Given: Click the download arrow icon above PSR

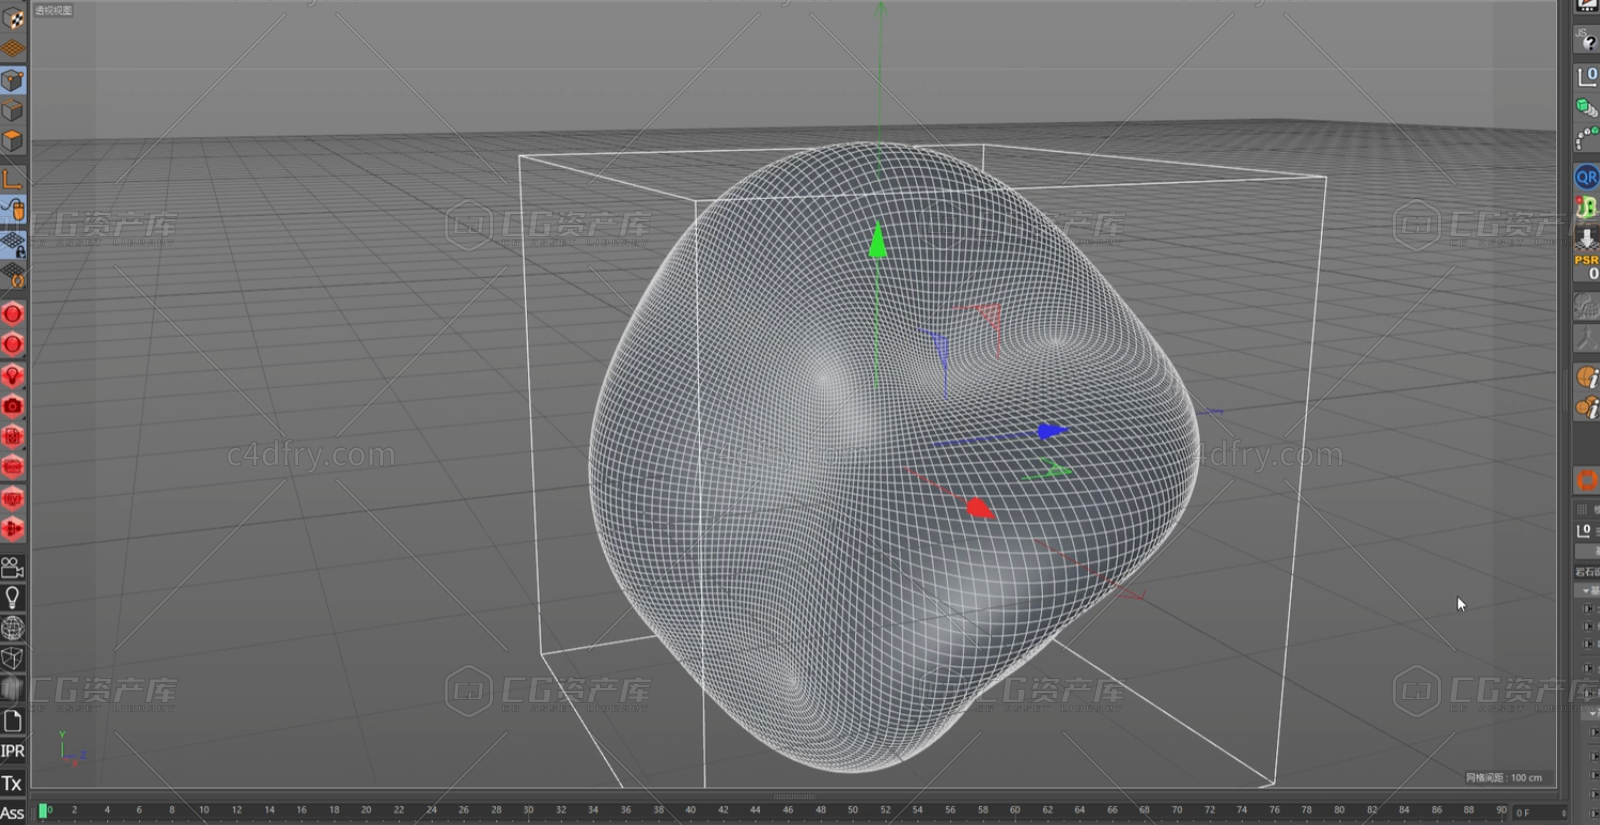Looking at the screenshot, I should click(x=1587, y=238).
